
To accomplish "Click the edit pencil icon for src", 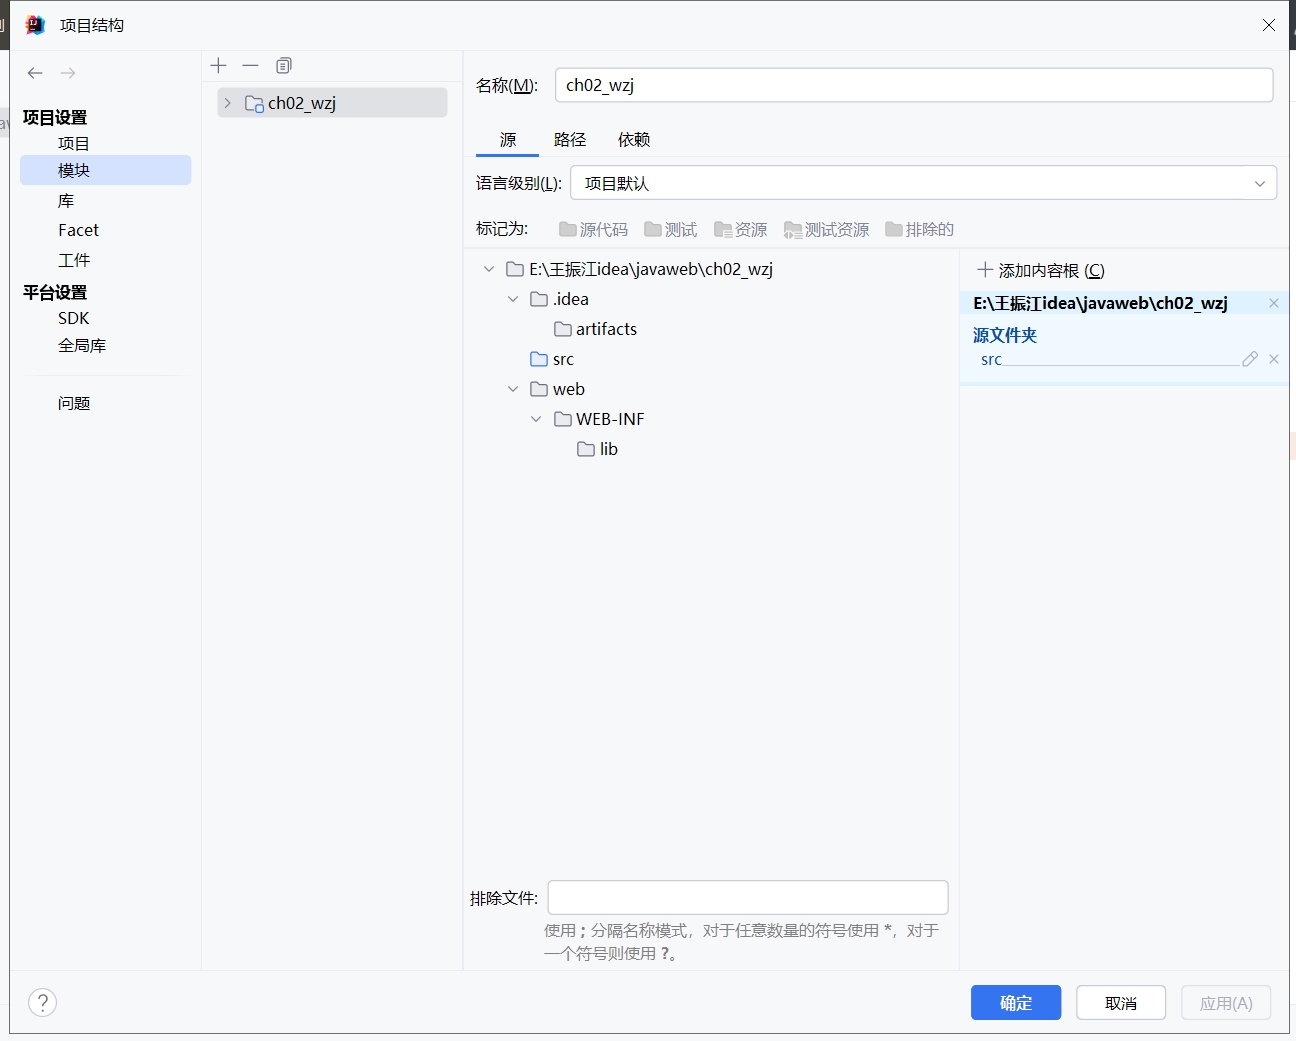I will point(1249,359).
